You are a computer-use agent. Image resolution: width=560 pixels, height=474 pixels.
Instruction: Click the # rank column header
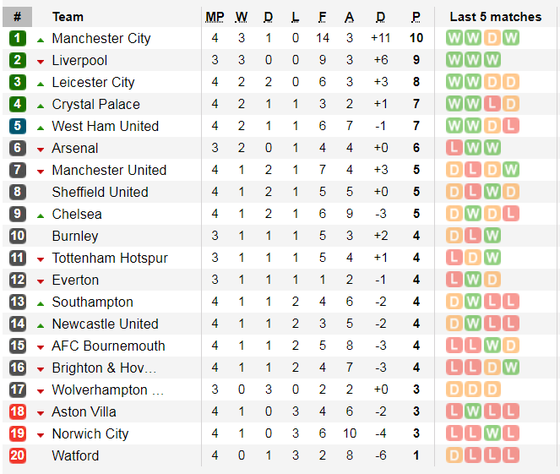coord(17,17)
